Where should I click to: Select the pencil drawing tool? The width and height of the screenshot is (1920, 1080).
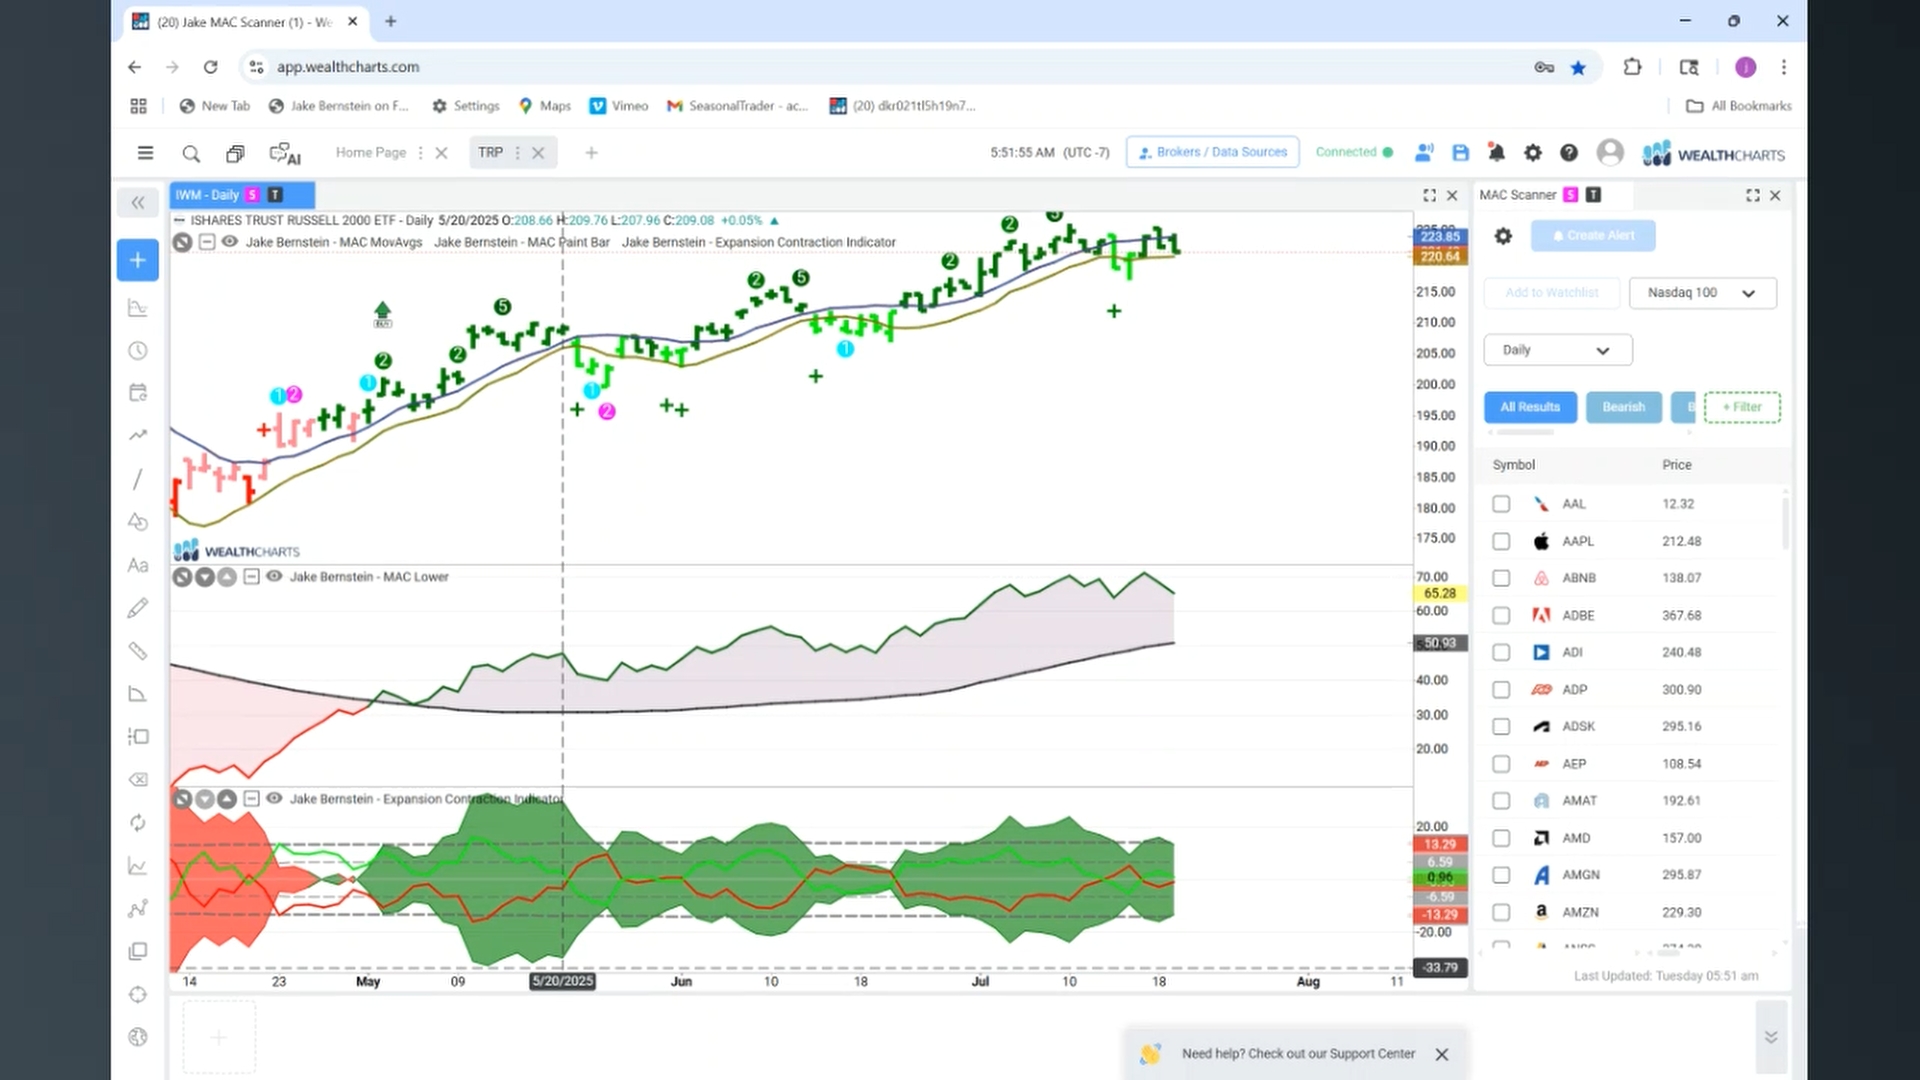(x=138, y=608)
